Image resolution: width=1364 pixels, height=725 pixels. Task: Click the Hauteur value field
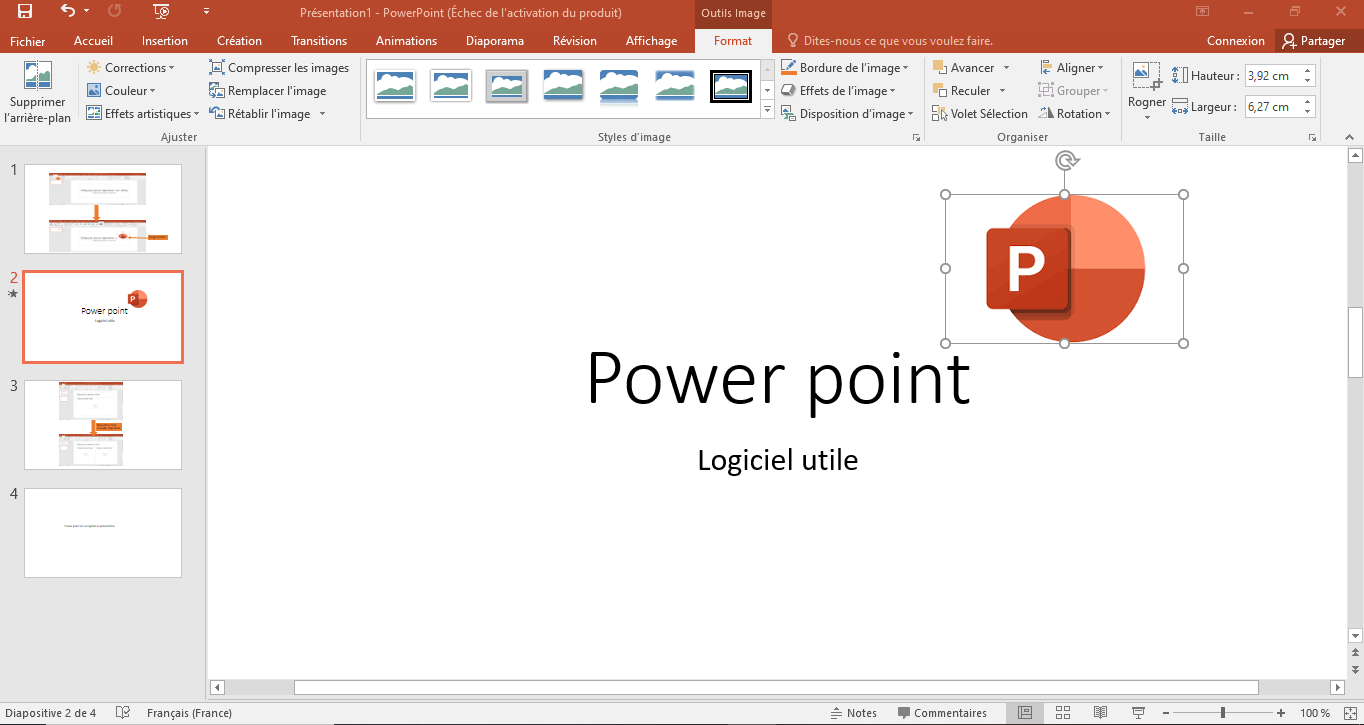pos(1271,76)
